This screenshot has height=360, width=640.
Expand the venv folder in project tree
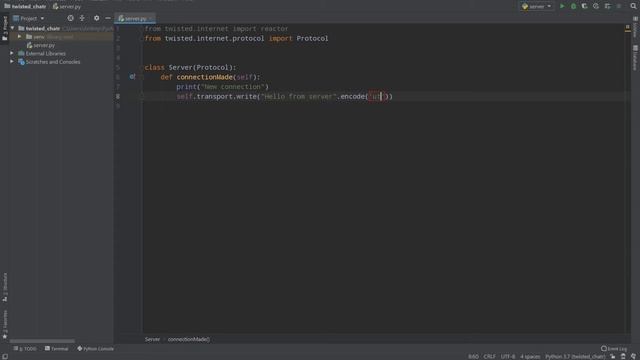point(19,37)
